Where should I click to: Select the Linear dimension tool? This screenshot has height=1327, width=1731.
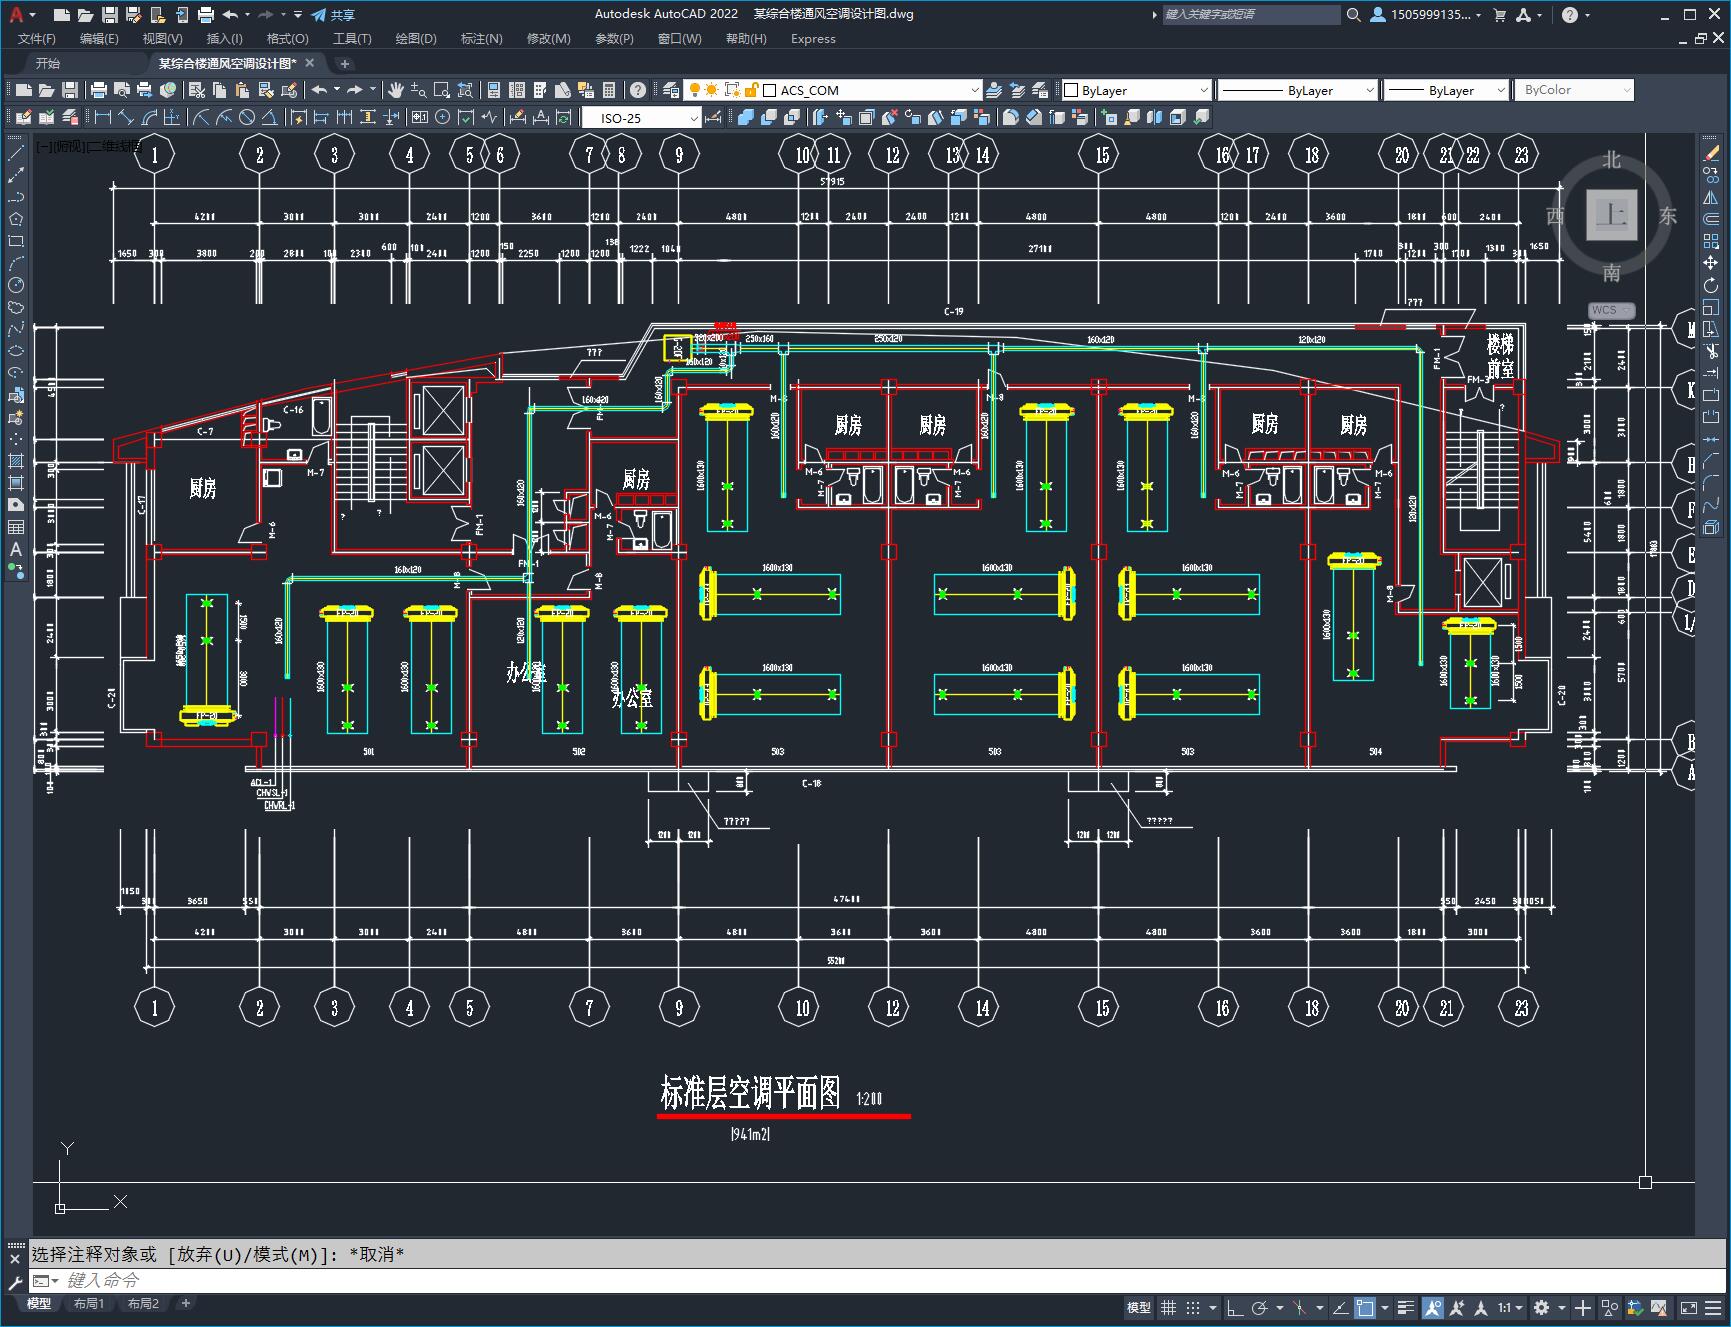pos(103,118)
